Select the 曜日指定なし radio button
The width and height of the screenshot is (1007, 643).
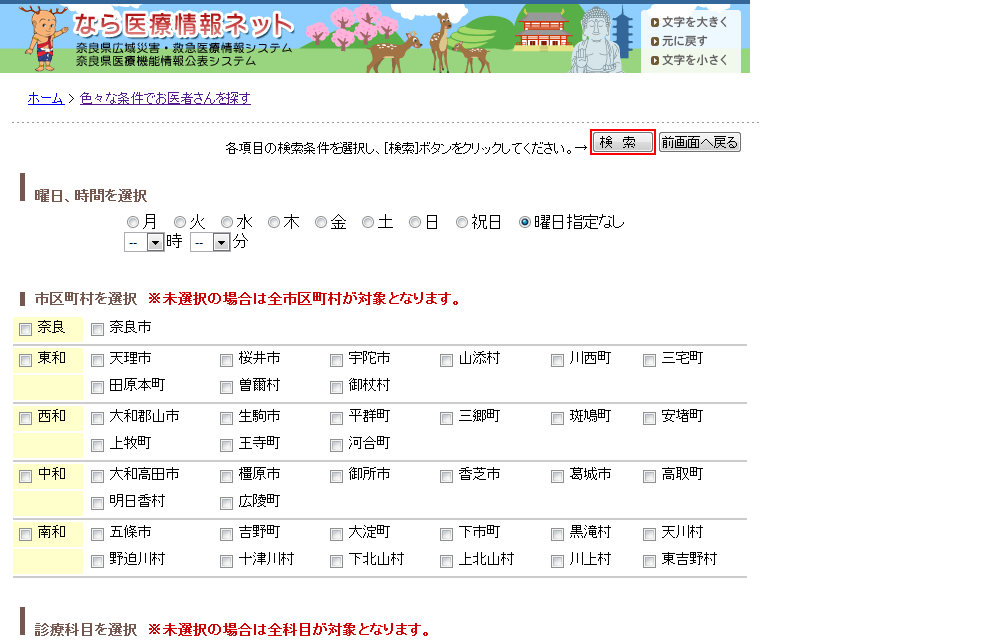[x=525, y=222]
